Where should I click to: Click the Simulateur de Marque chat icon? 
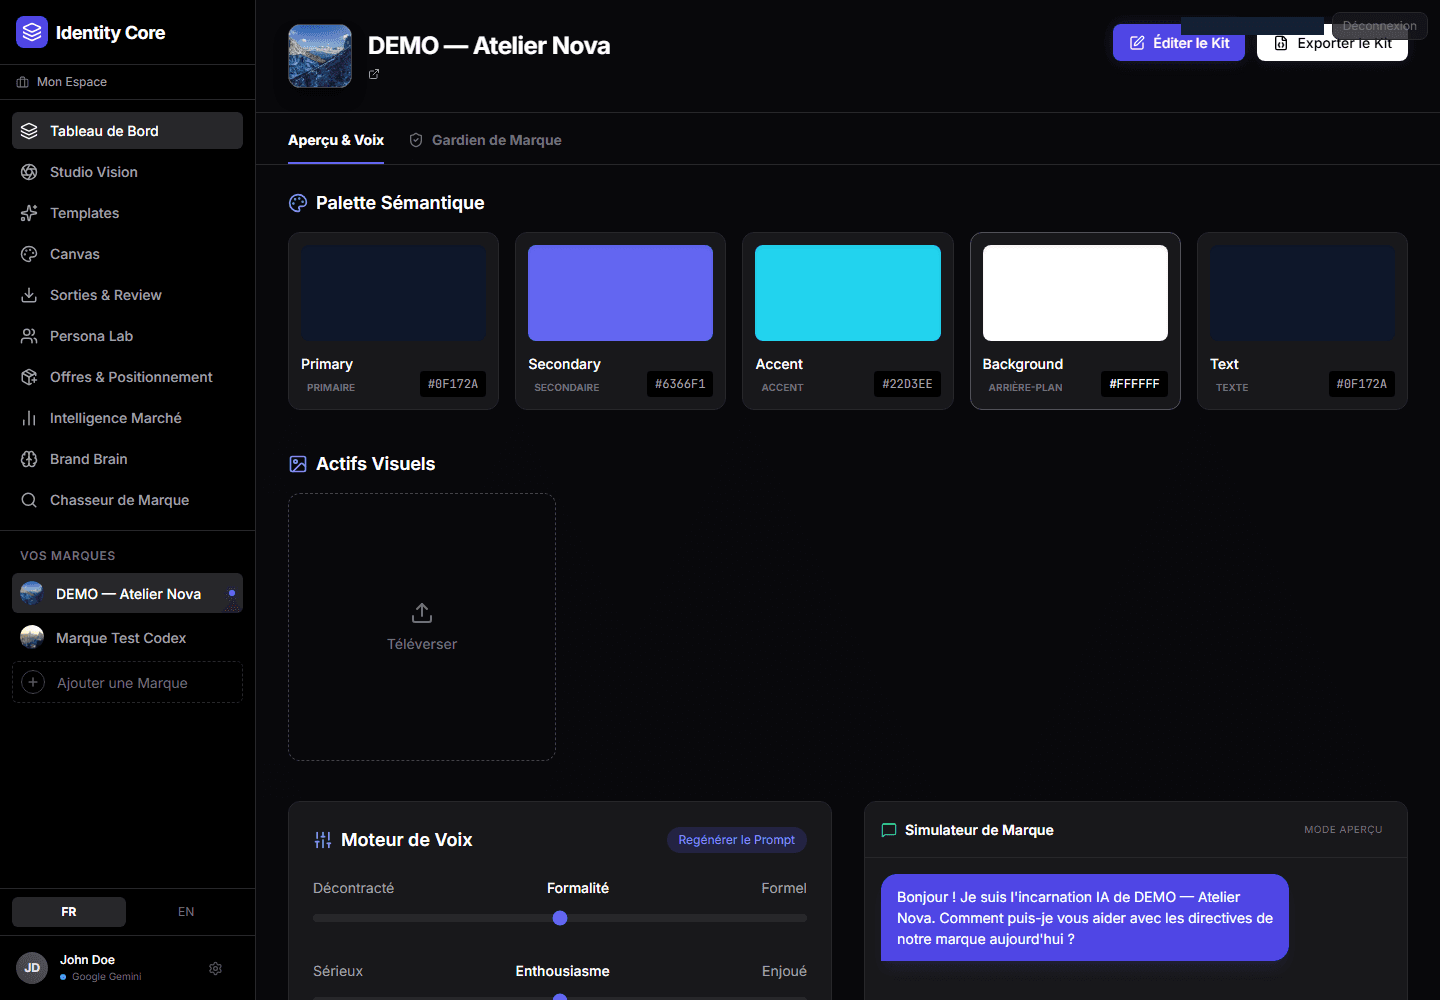click(x=889, y=830)
